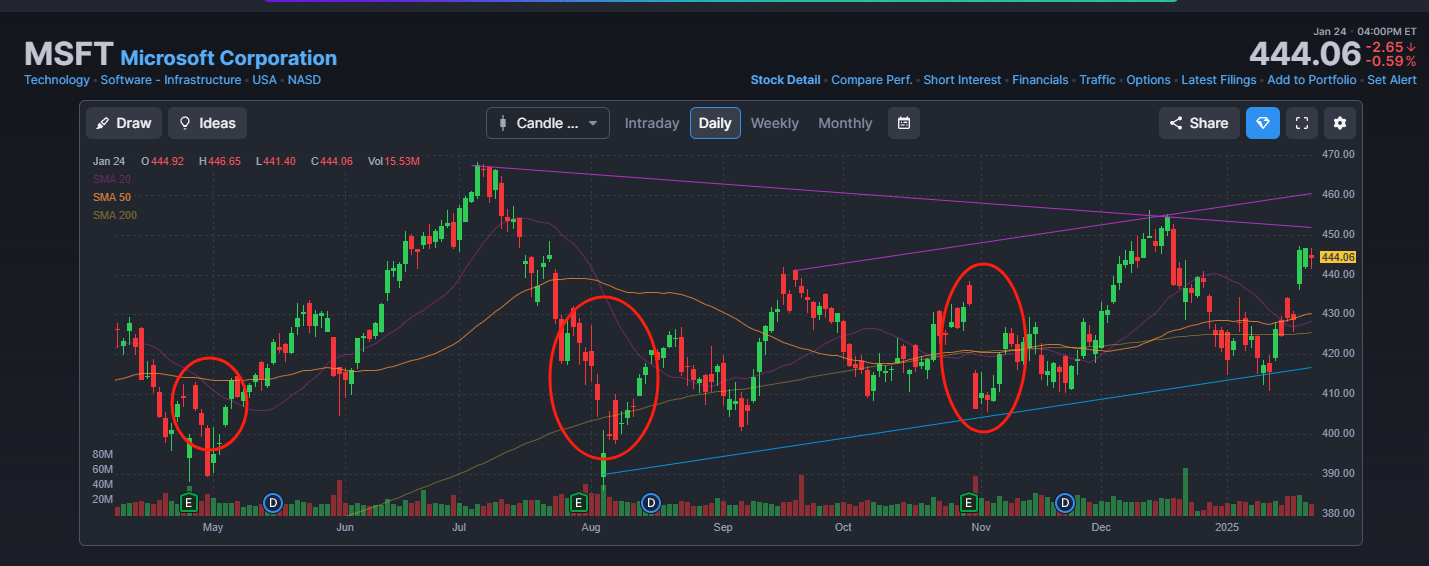Click the blue diamond premium icon
1429x566 pixels.
coord(1263,123)
